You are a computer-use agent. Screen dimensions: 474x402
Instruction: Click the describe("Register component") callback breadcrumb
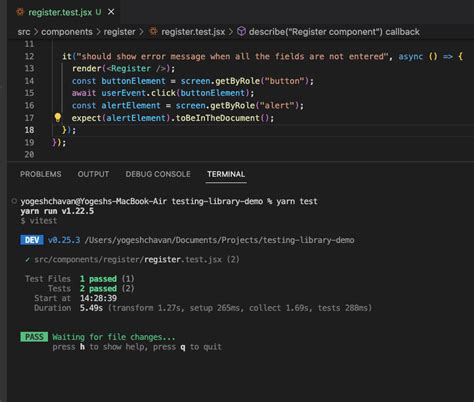334,32
